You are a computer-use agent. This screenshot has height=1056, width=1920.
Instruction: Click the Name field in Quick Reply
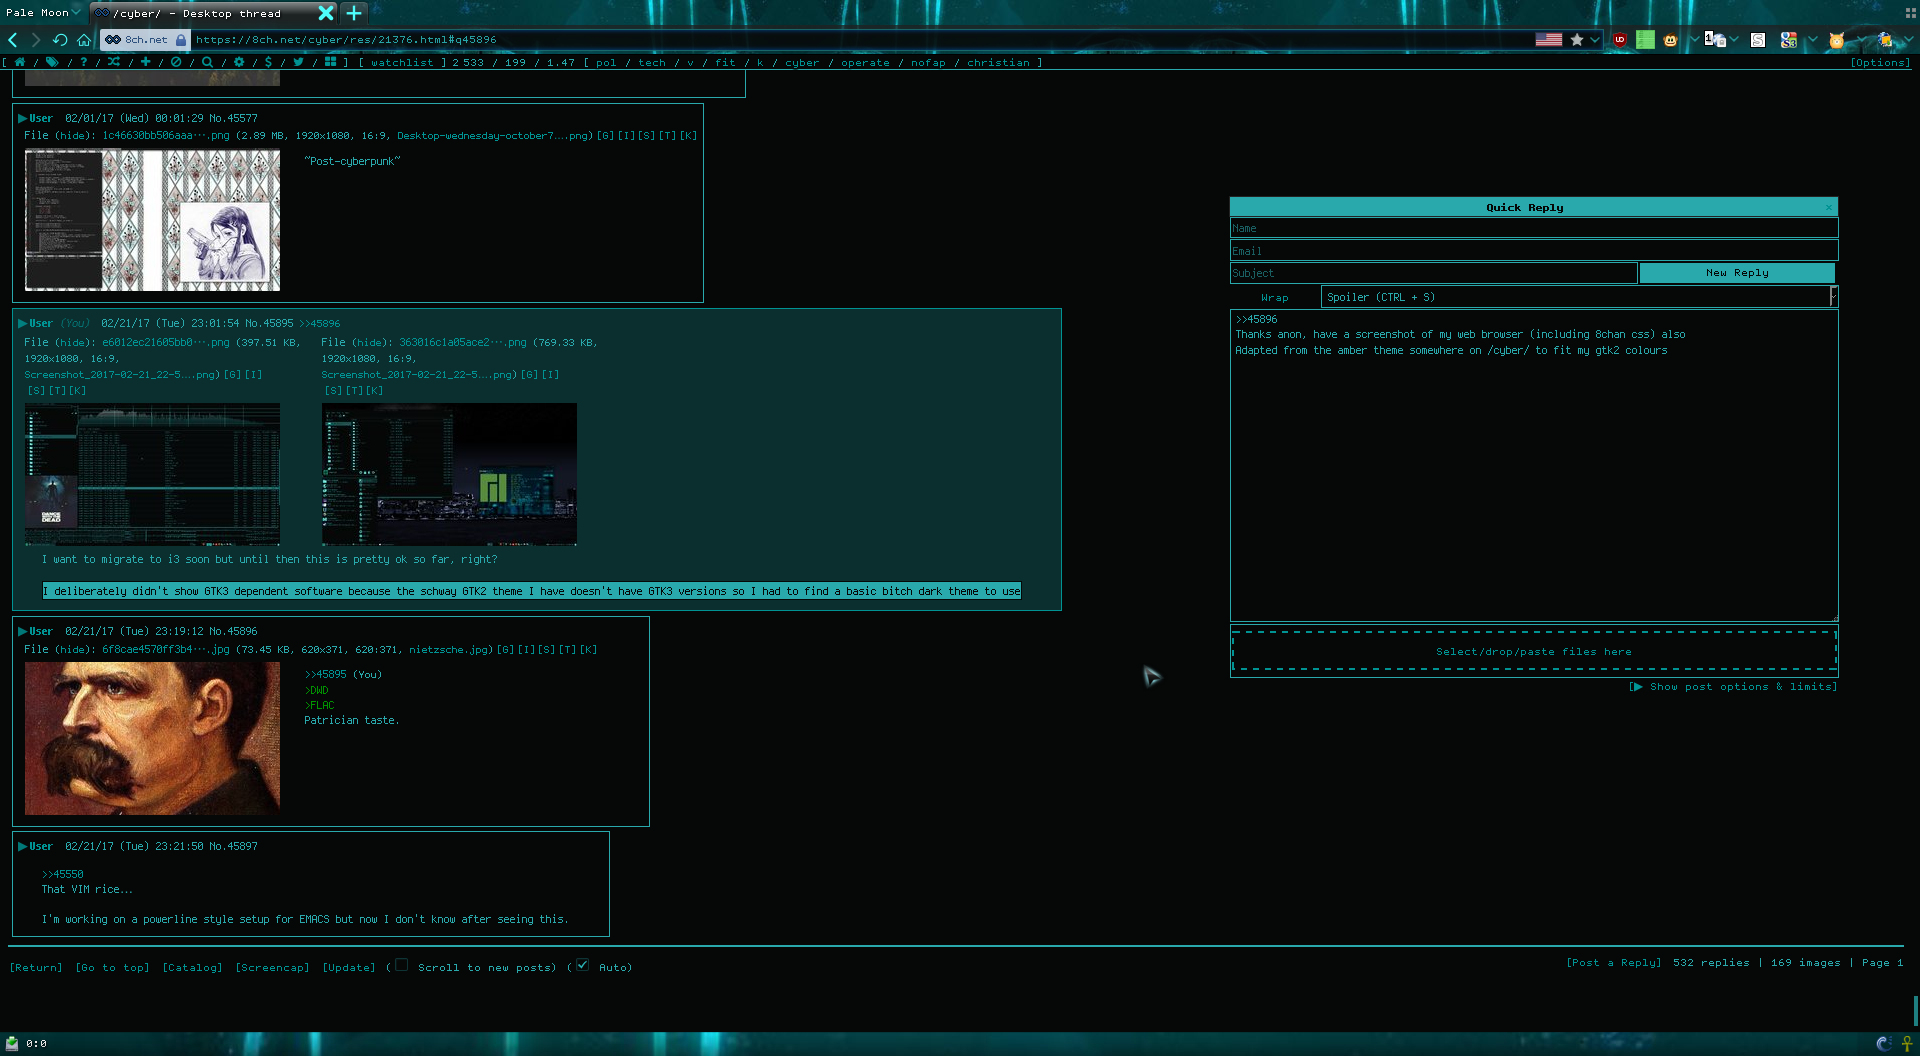tap(1534, 228)
